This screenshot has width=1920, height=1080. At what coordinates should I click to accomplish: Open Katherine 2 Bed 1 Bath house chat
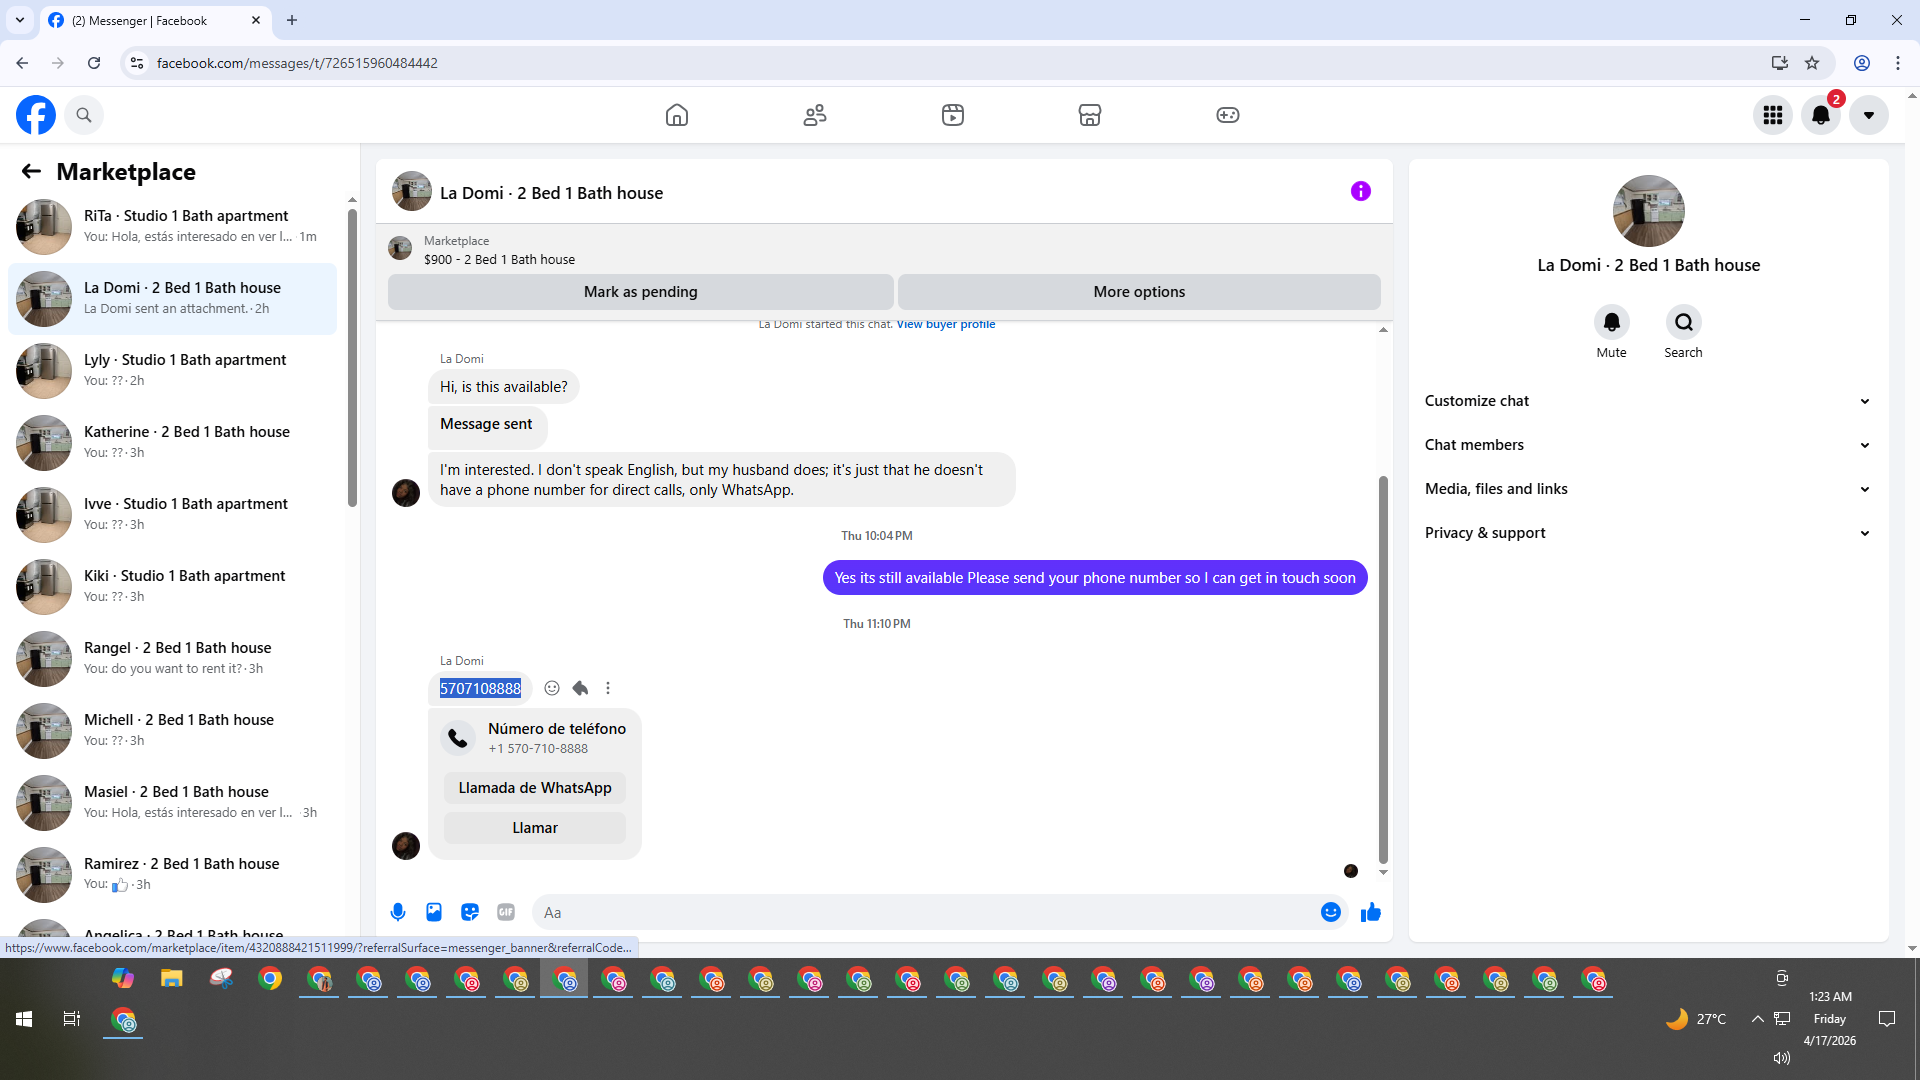[172, 443]
